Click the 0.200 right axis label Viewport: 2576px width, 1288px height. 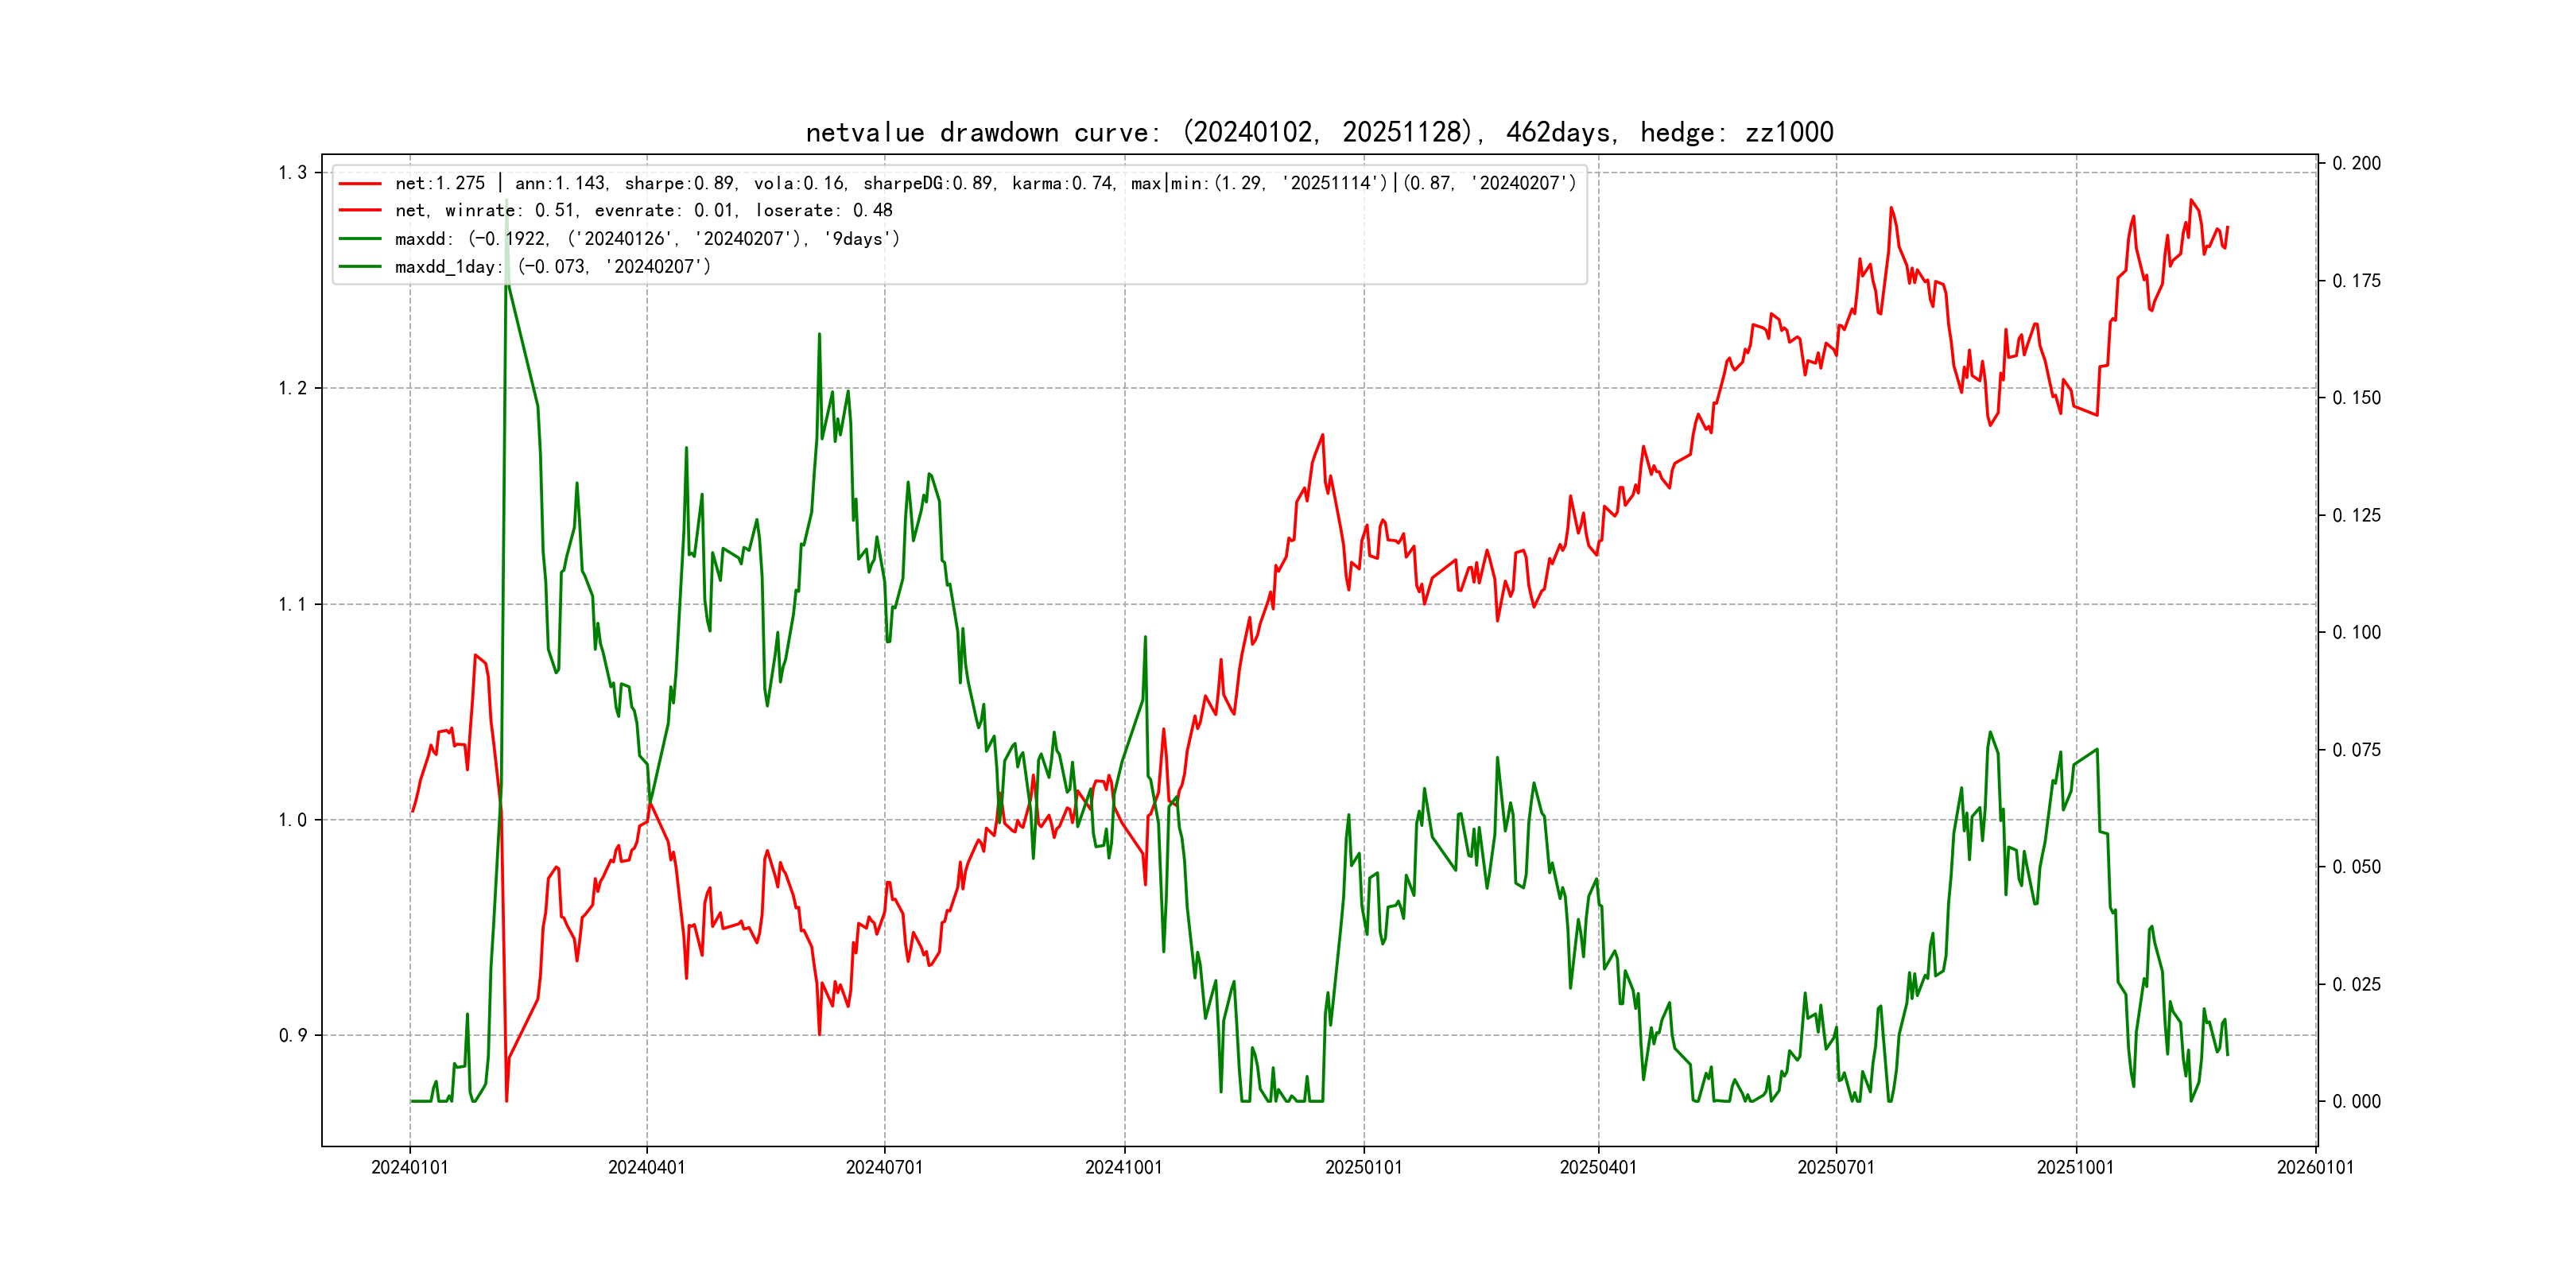(2356, 164)
